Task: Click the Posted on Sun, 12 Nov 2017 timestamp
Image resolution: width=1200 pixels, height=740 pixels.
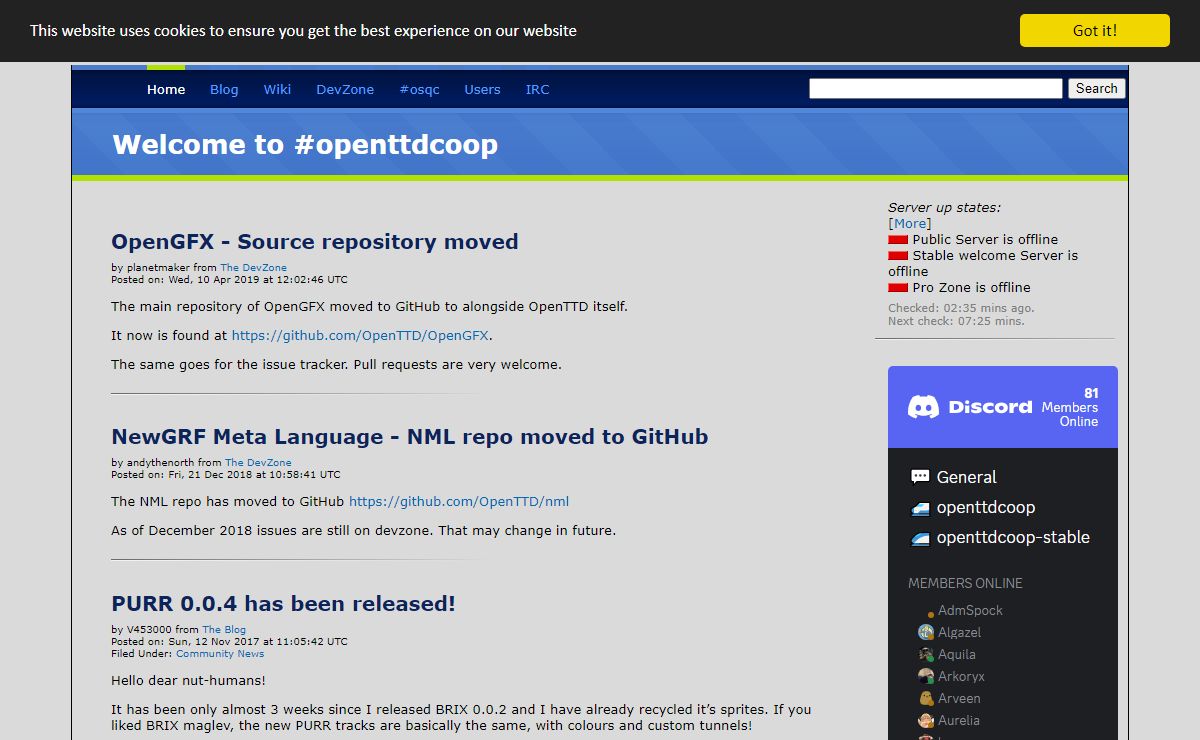Action: tap(229, 642)
